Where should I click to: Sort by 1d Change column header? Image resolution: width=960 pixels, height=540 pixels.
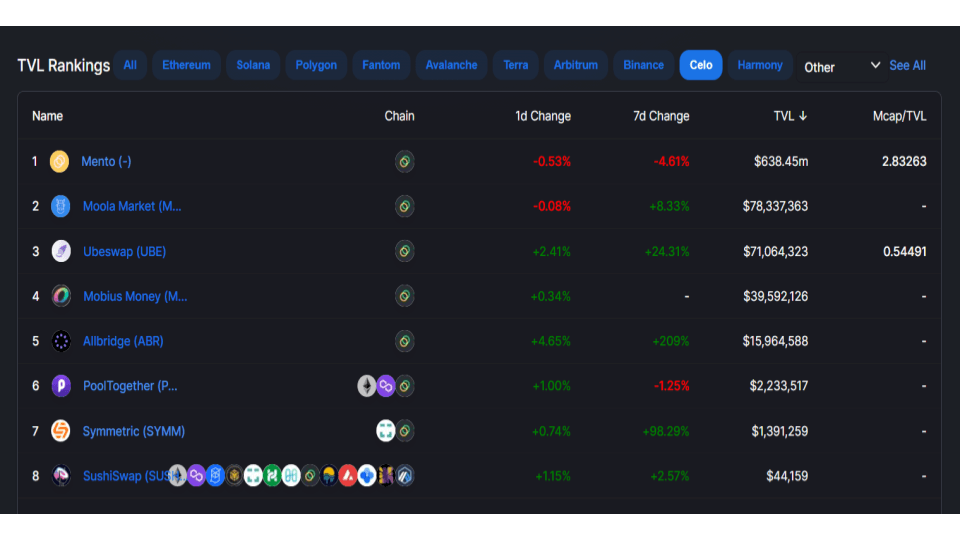[543, 116]
